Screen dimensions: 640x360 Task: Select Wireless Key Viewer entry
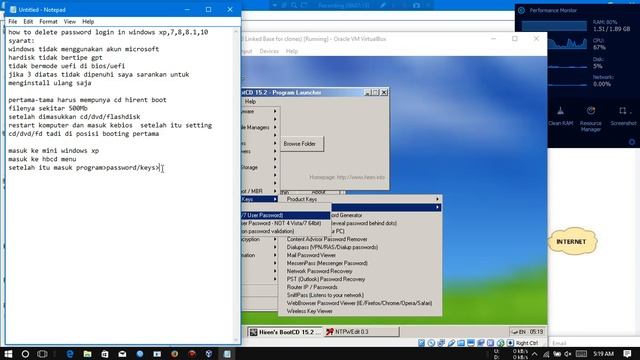pos(309,311)
